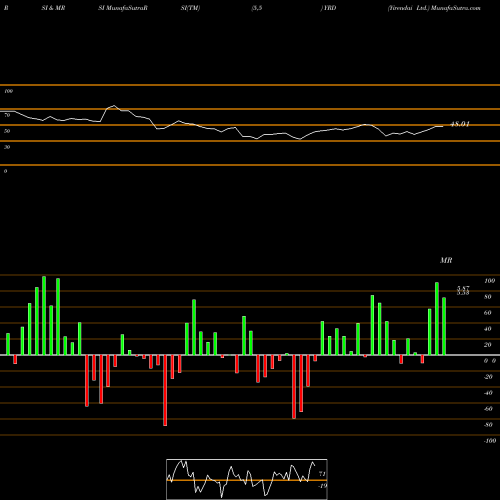This screenshot has height=500, width=500.
Task: Click MR axis label '60' on the right
Action: pyautogui.click(x=488, y=313)
